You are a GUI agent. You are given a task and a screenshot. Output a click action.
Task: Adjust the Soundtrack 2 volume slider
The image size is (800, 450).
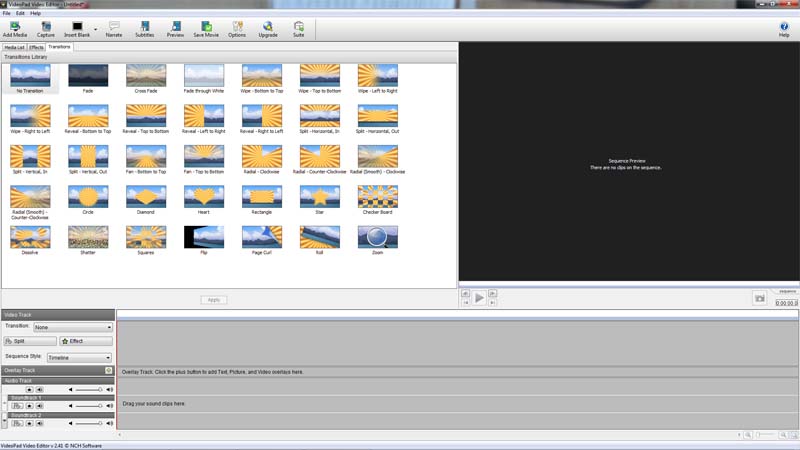pyautogui.click(x=88, y=423)
